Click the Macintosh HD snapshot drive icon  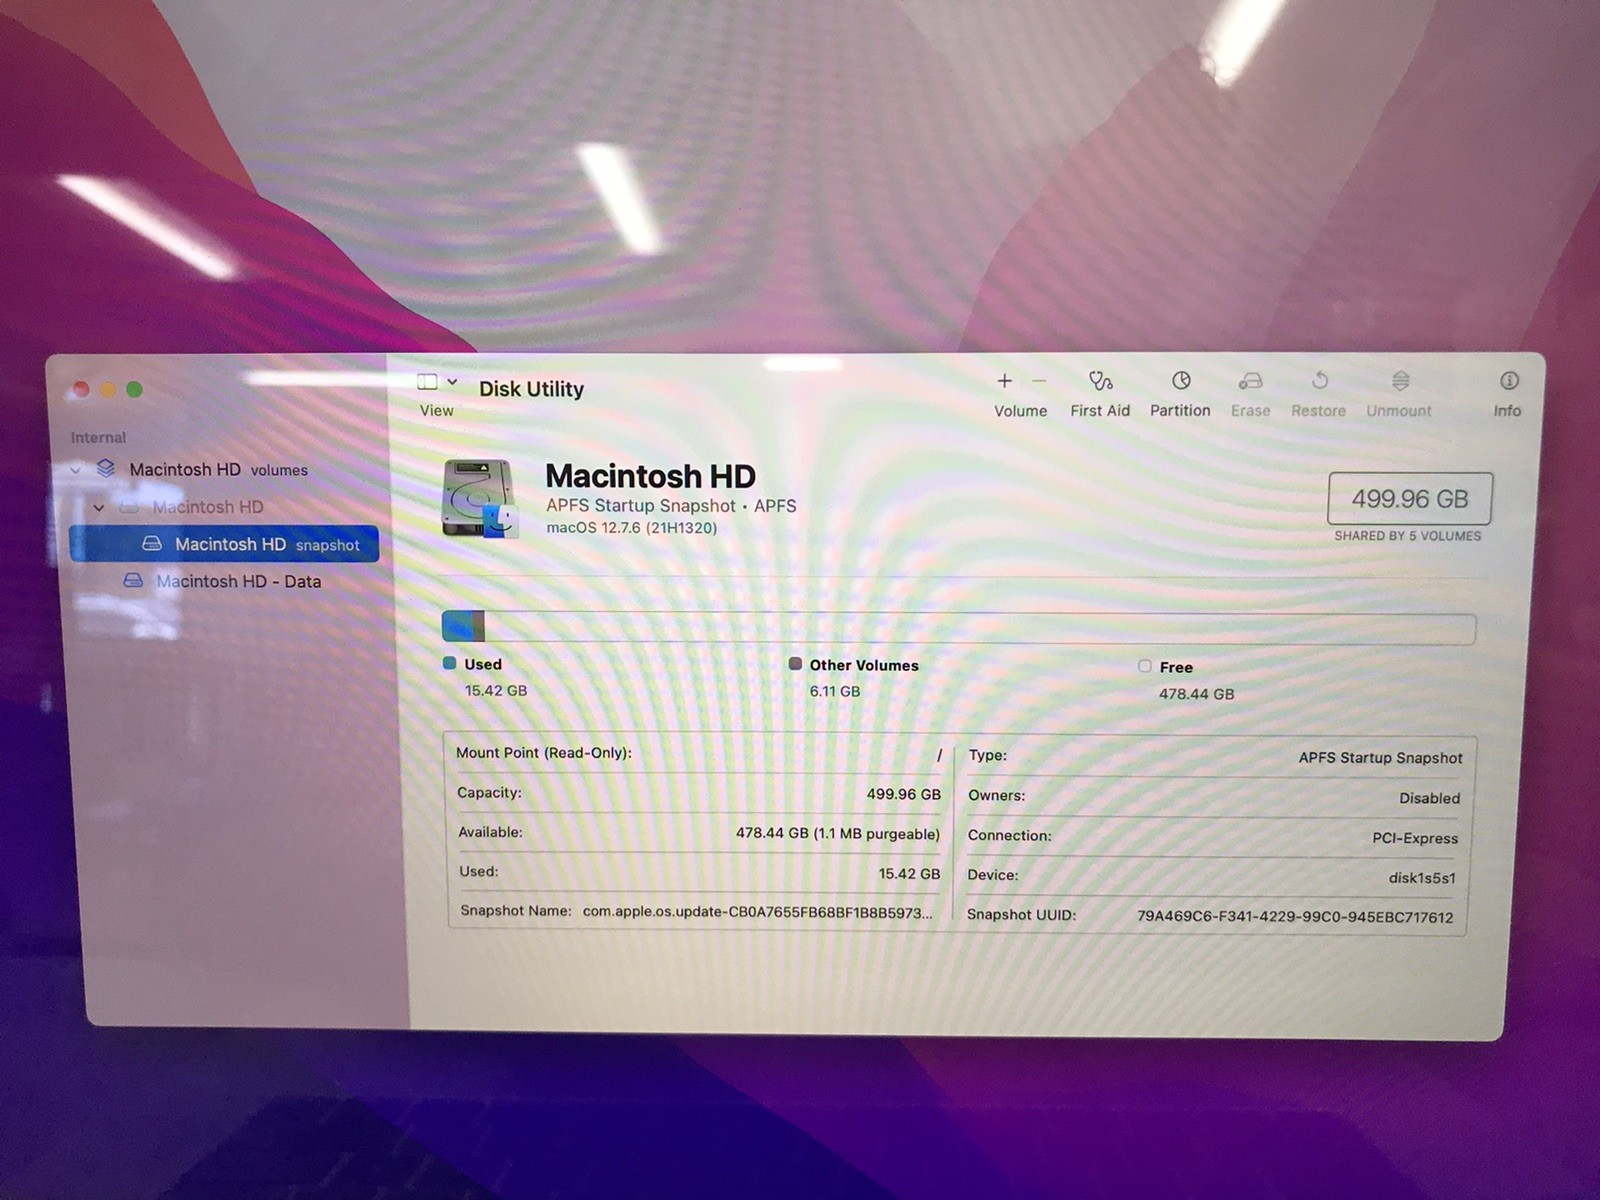[152, 544]
